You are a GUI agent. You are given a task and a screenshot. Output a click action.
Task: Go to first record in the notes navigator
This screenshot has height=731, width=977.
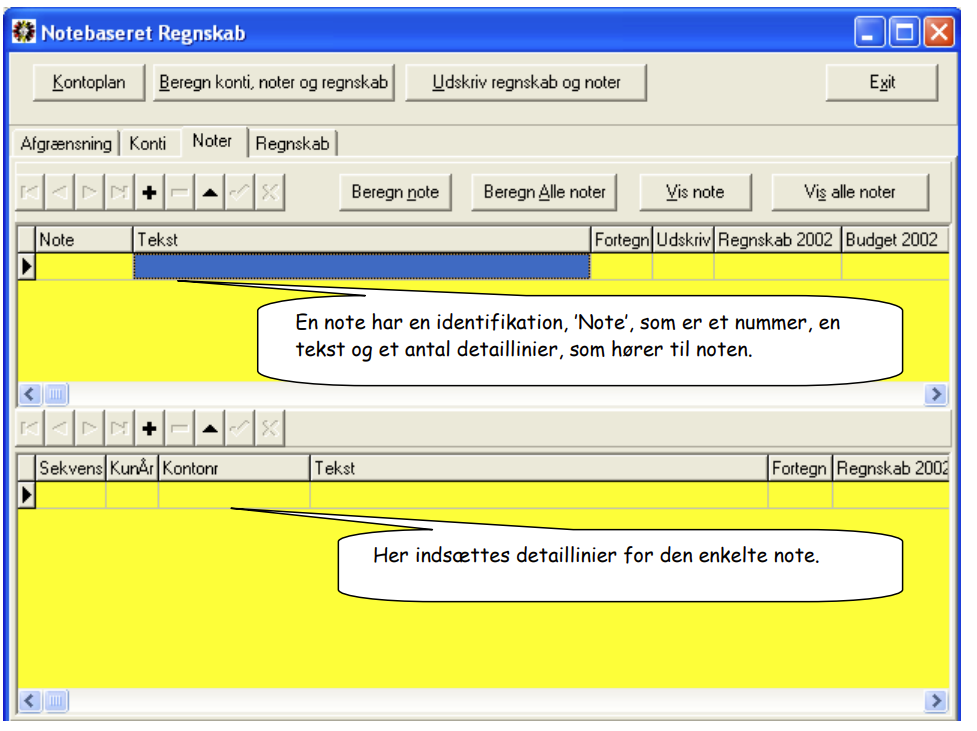click(x=29, y=192)
